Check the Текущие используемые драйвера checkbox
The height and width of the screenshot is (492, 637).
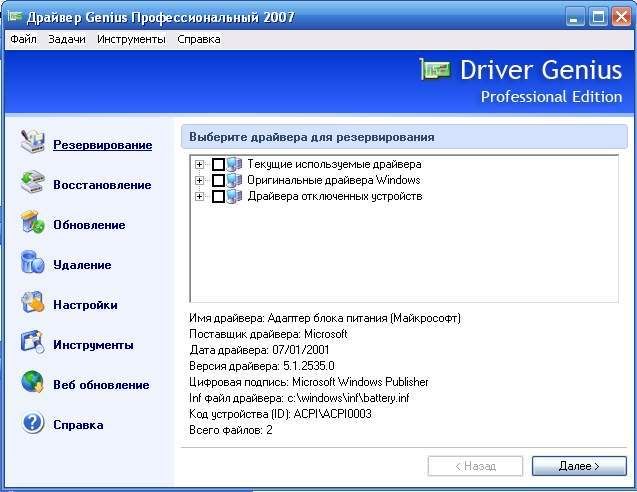point(219,164)
